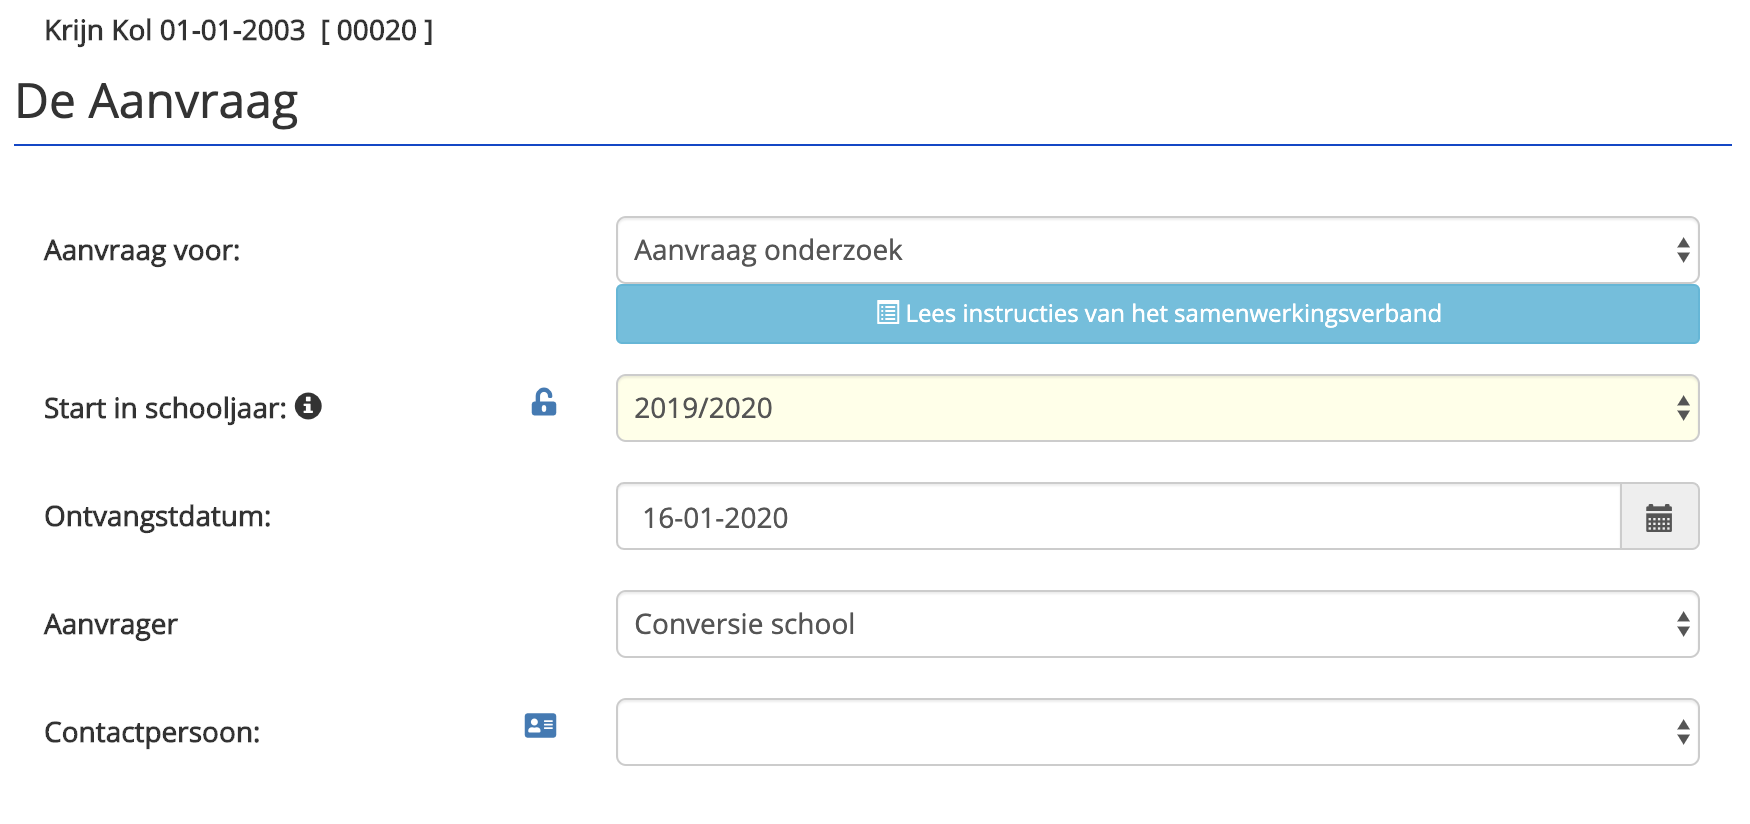Image resolution: width=1750 pixels, height=824 pixels.
Task: Open the Aanvrager dropdown showing Conversie school
Action: pos(1157,624)
